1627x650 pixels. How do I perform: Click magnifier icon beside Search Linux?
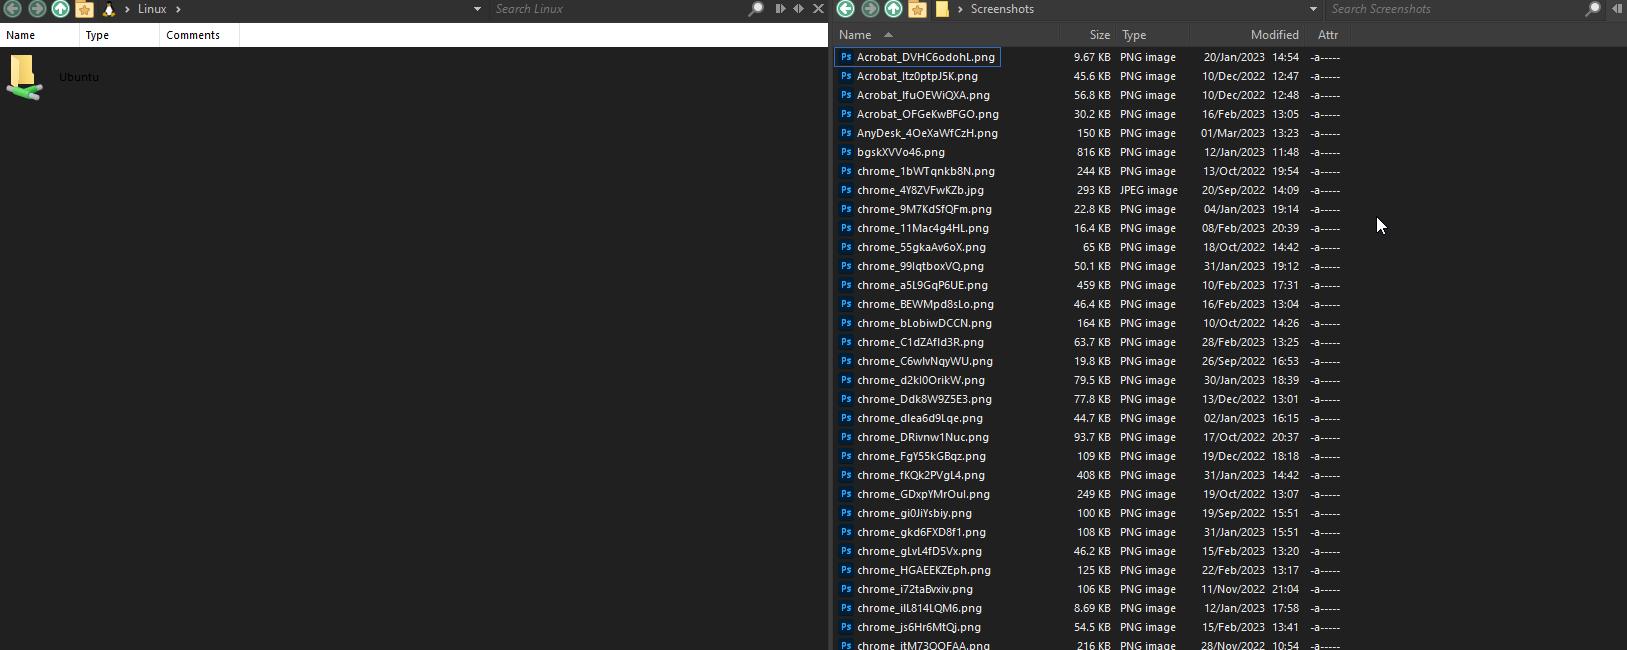[756, 9]
